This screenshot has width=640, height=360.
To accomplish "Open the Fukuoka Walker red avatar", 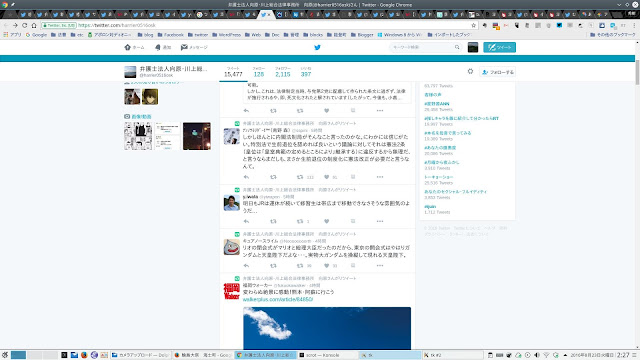I will tap(231, 291).
